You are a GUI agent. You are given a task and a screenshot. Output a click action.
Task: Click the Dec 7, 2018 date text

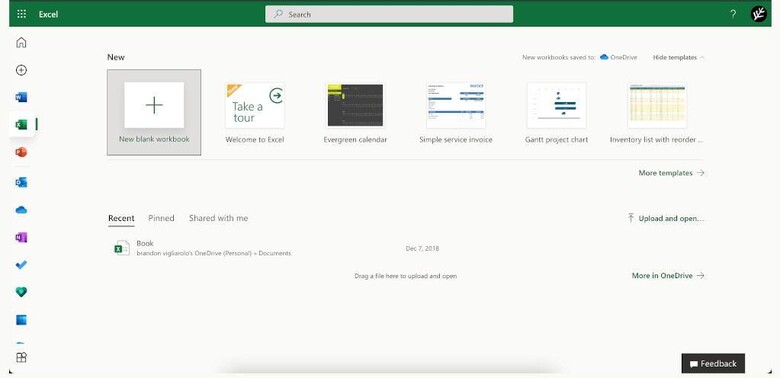point(422,248)
